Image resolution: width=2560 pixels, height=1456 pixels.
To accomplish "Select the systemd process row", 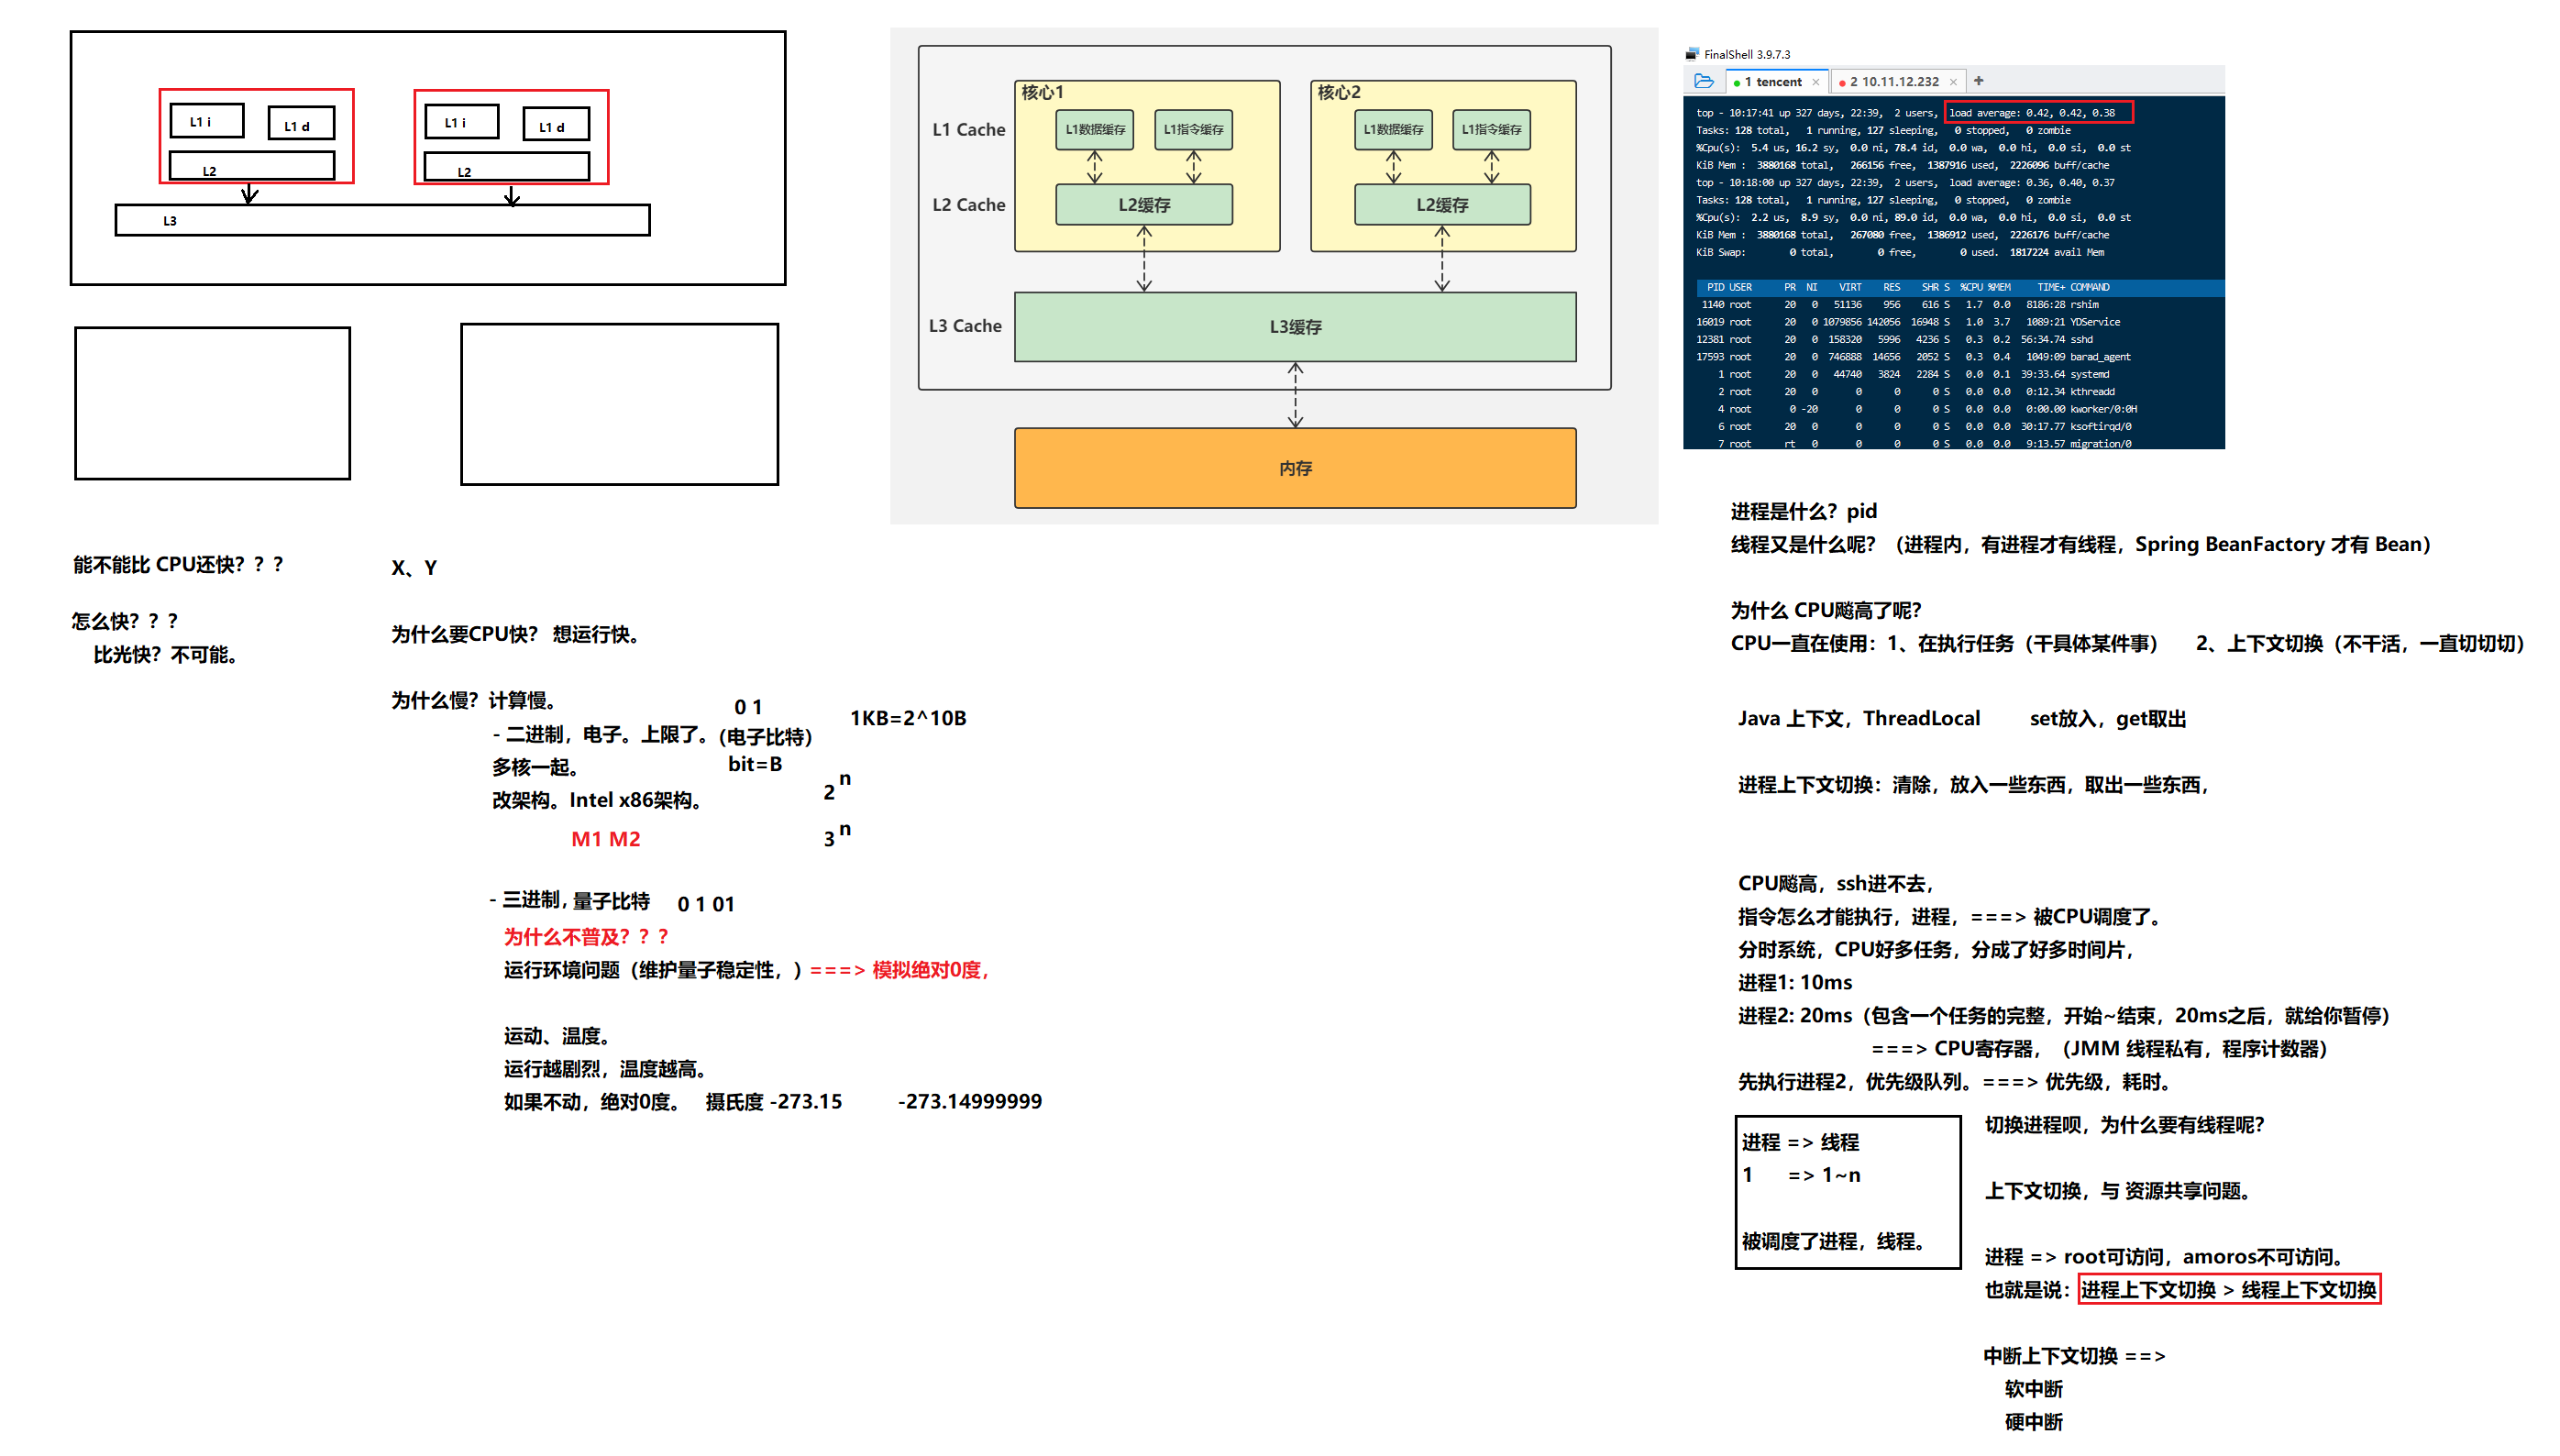I will [1953, 374].
